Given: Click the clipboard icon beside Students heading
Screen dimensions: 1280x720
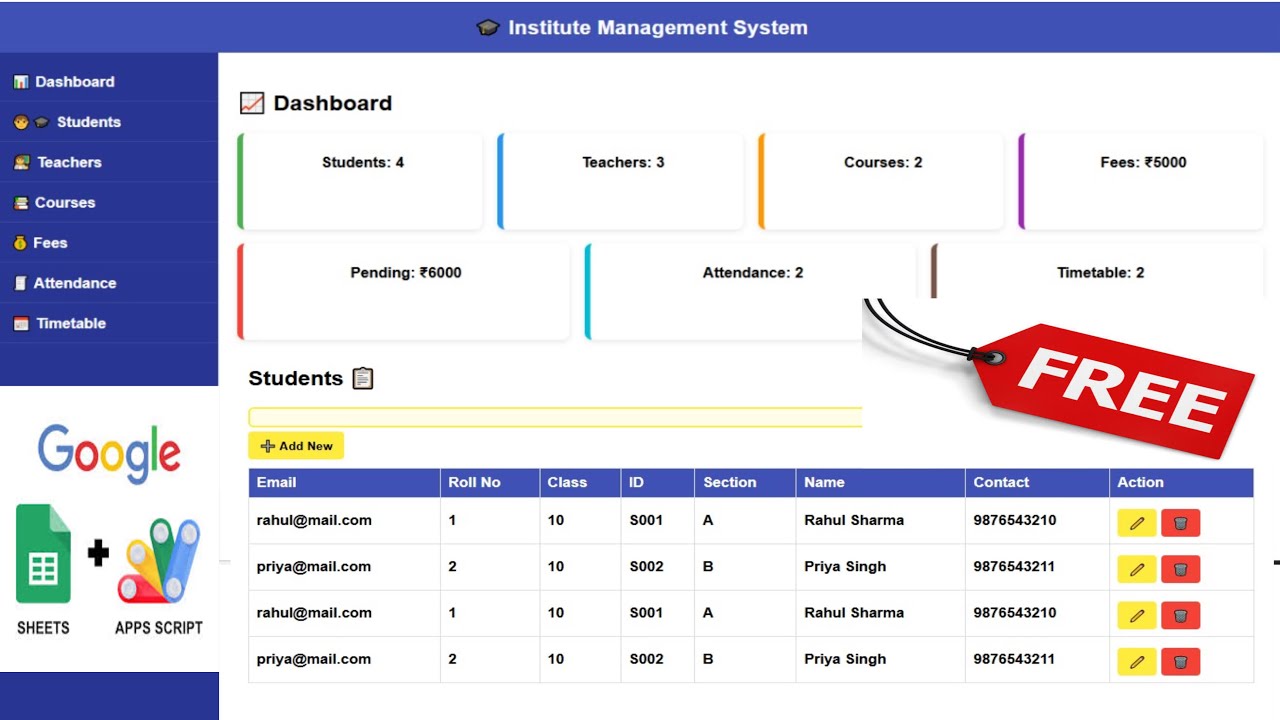Looking at the screenshot, I should (x=363, y=378).
